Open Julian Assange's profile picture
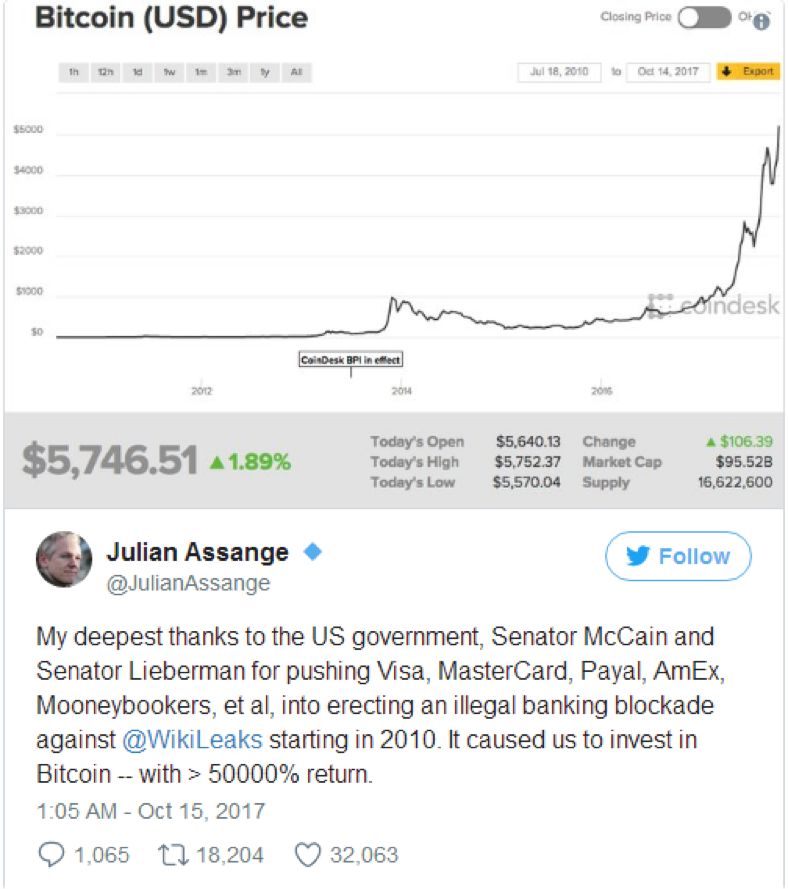The image size is (788, 889). tap(63, 559)
